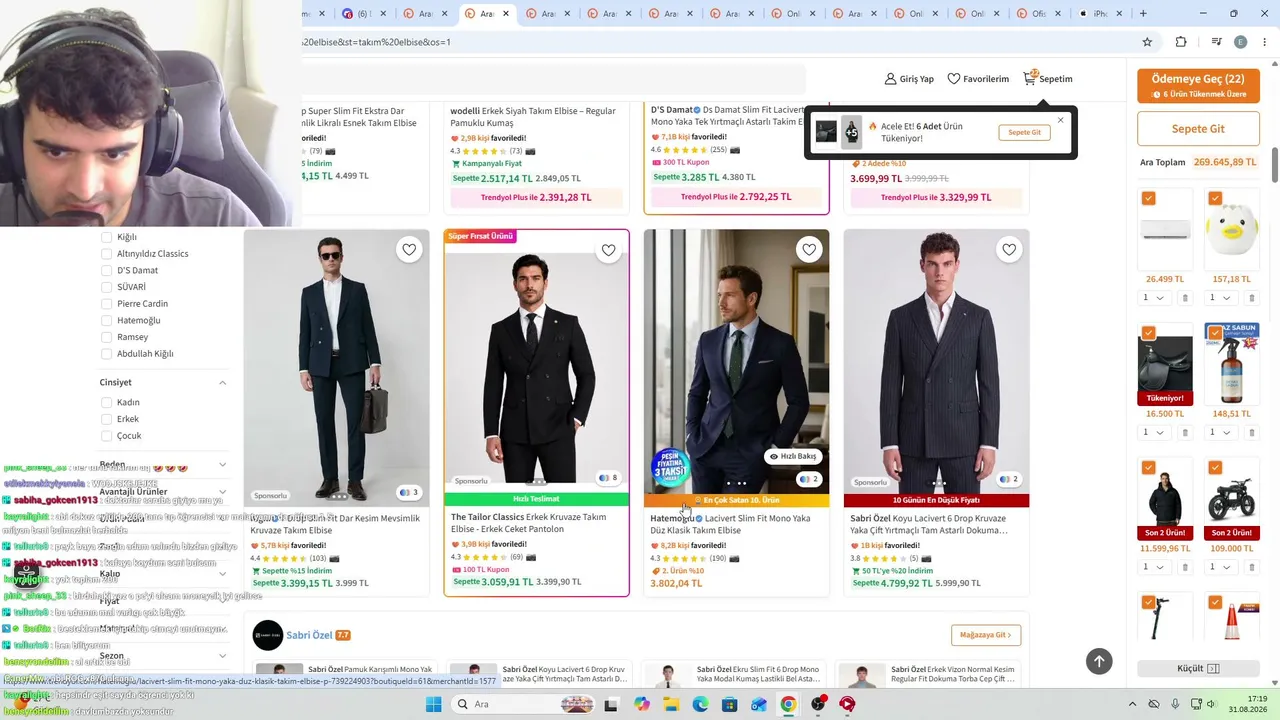Open Microsoft Store from the taskbar
This screenshot has width=1280, height=720.
coord(730,704)
